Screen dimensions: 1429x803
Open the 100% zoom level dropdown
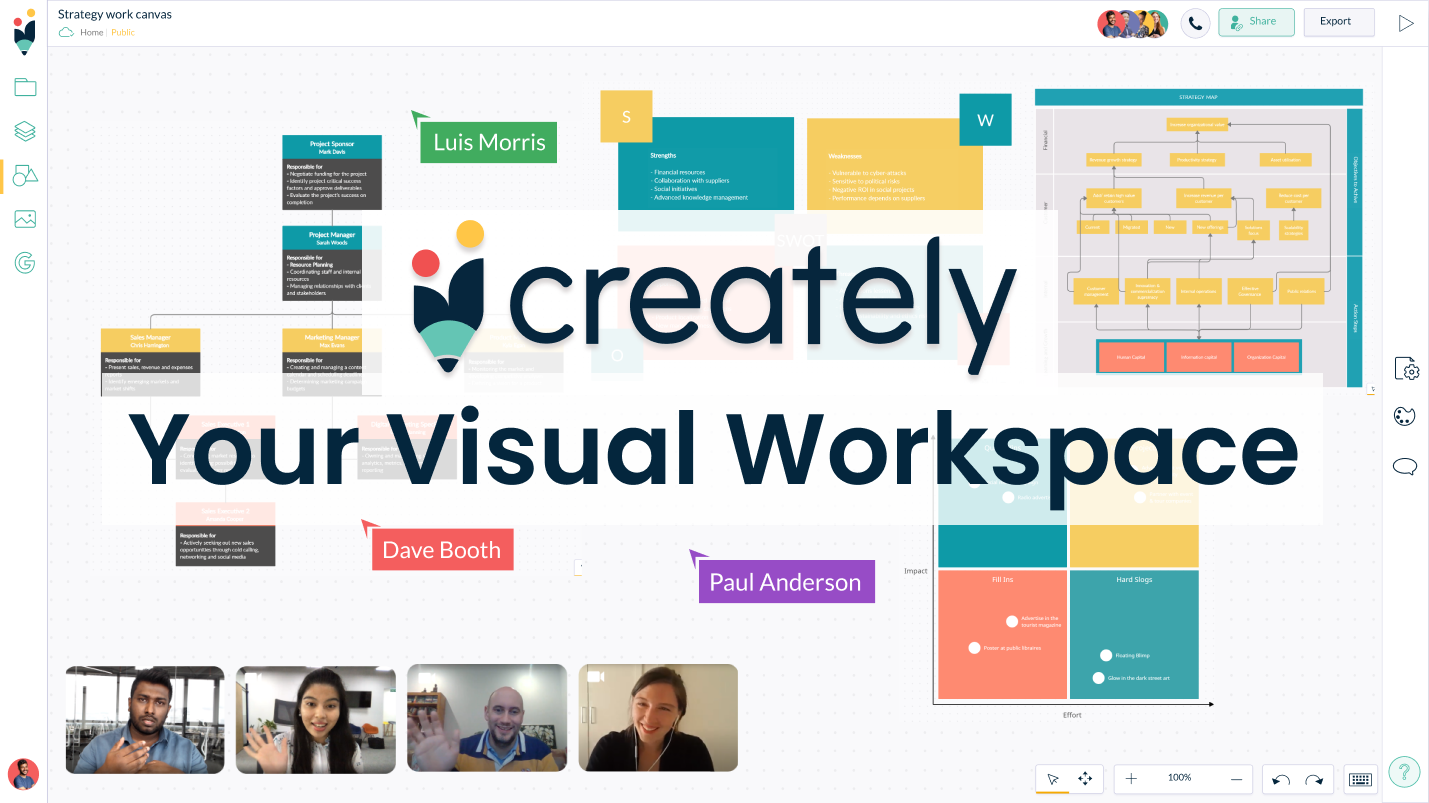1180,778
